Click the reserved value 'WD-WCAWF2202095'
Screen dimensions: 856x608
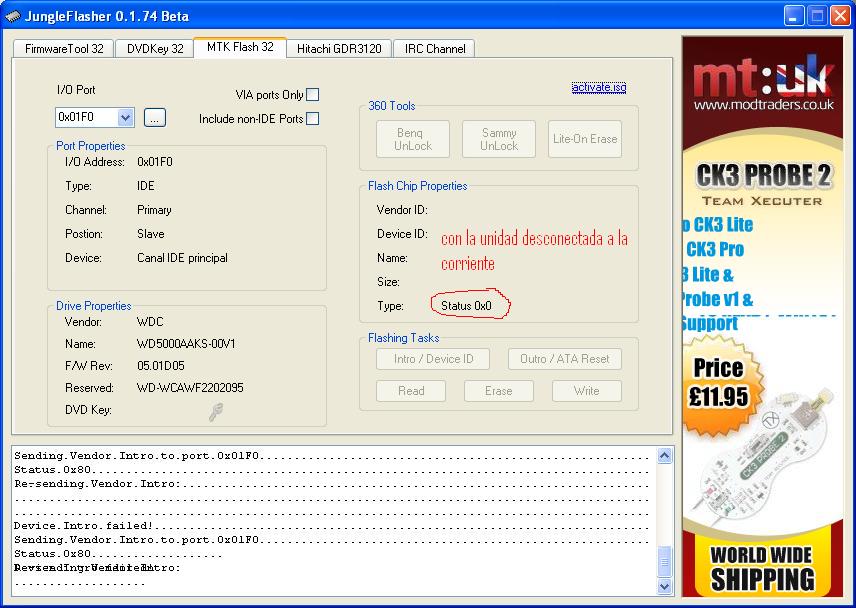190,388
